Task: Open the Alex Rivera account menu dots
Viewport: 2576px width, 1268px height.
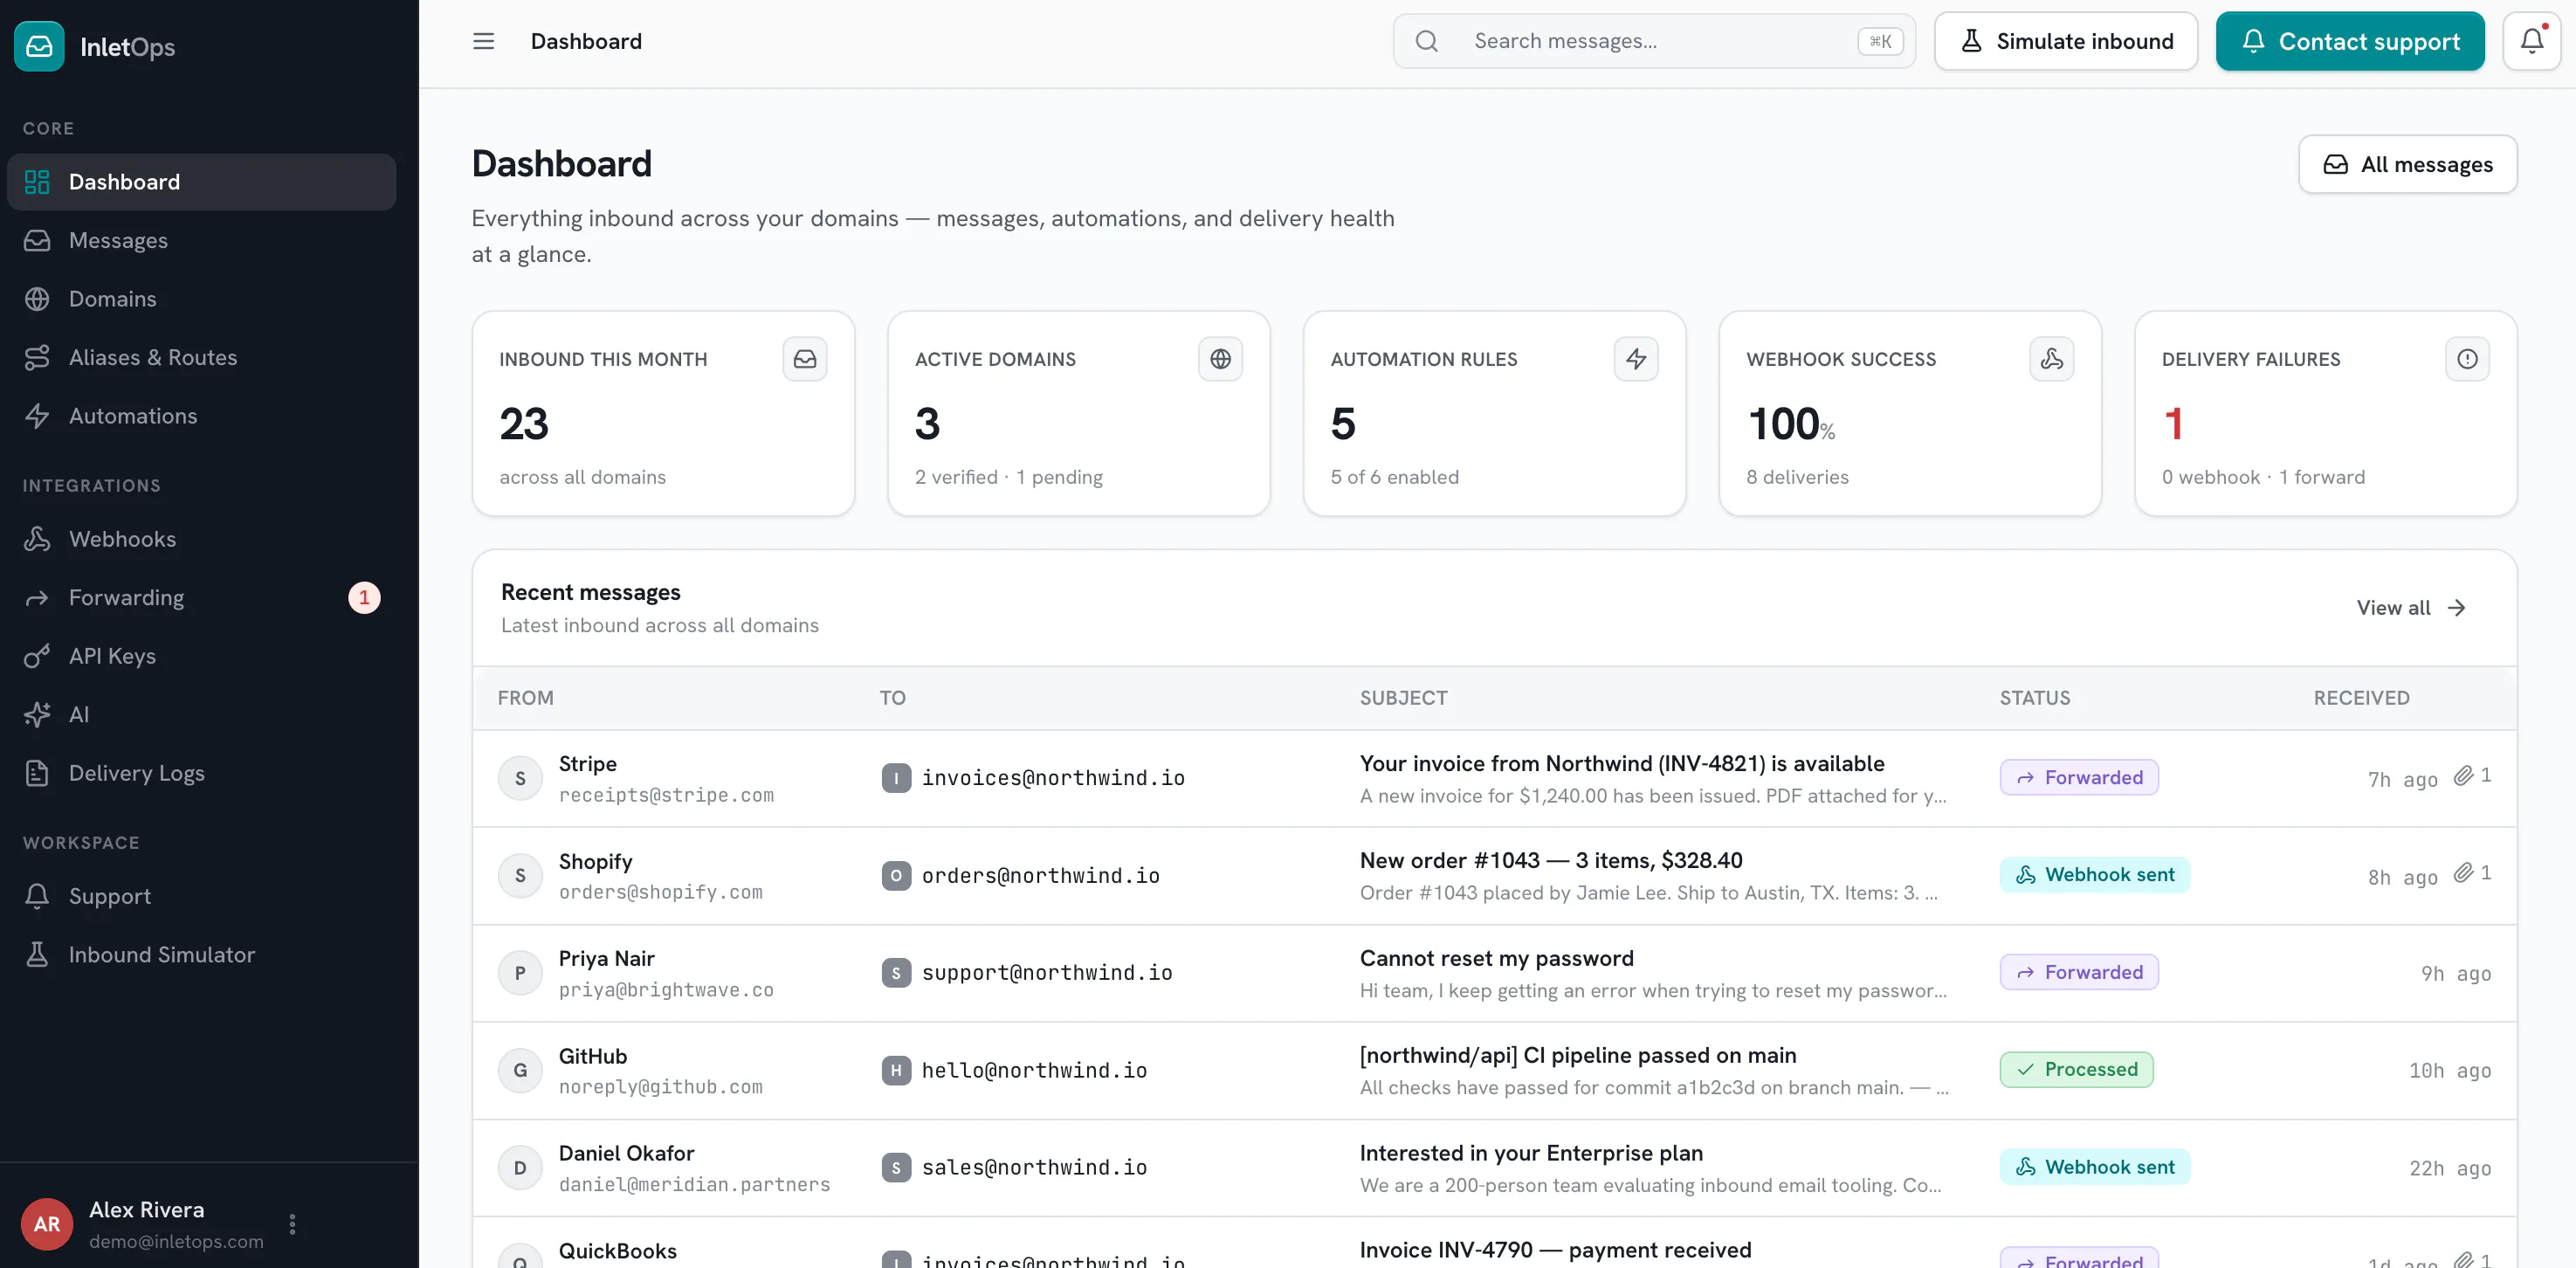Action: tap(292, 1224)
